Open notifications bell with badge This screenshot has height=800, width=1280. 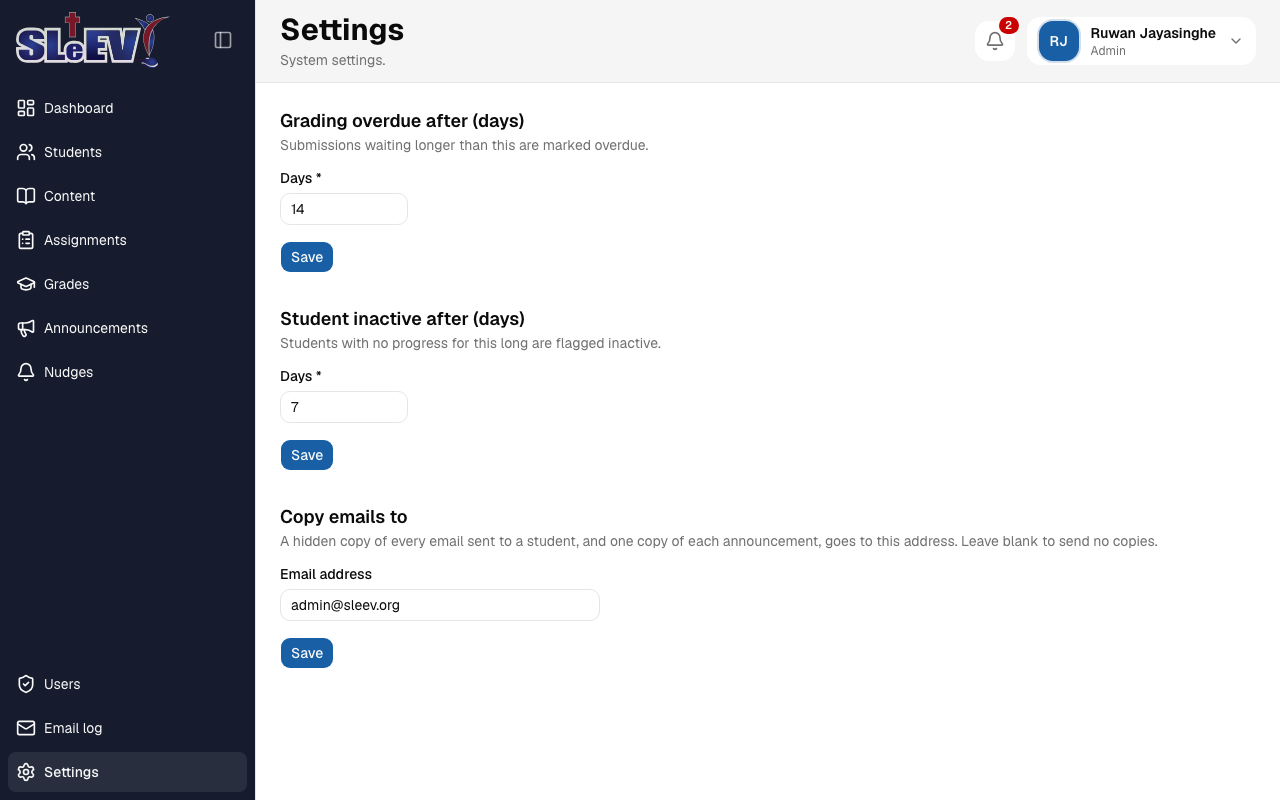coord(995,41)
